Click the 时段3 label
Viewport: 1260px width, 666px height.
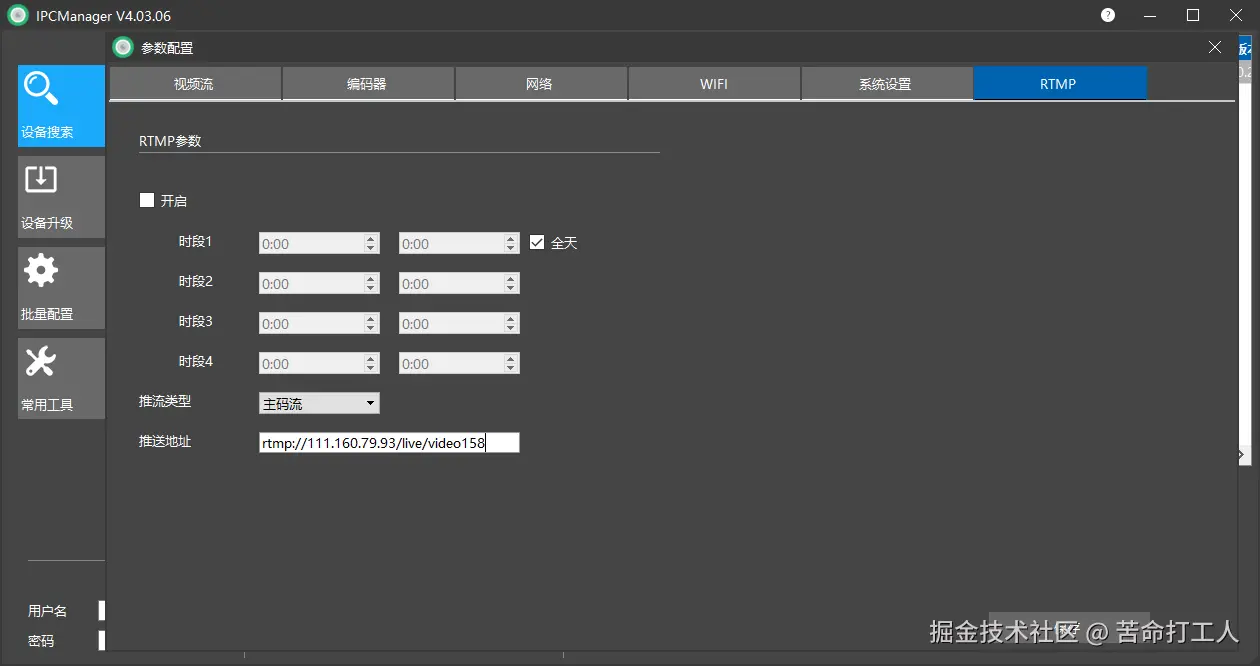[196, 321]
